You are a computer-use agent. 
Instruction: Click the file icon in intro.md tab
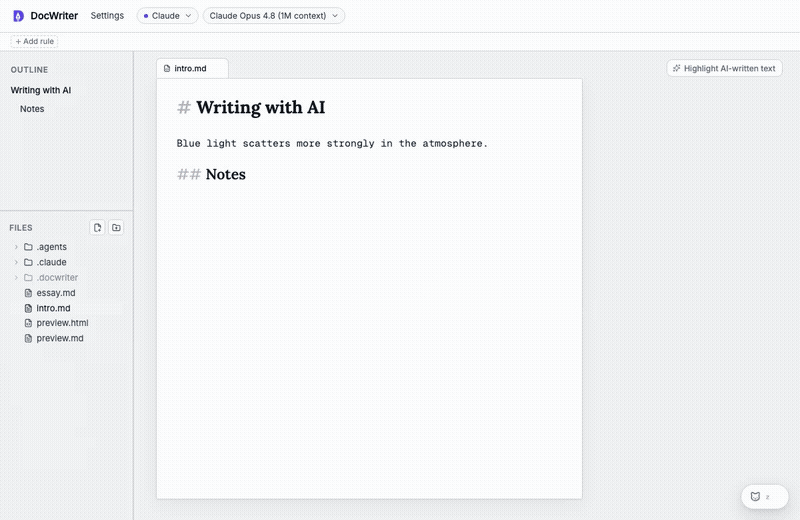(167, 68)
